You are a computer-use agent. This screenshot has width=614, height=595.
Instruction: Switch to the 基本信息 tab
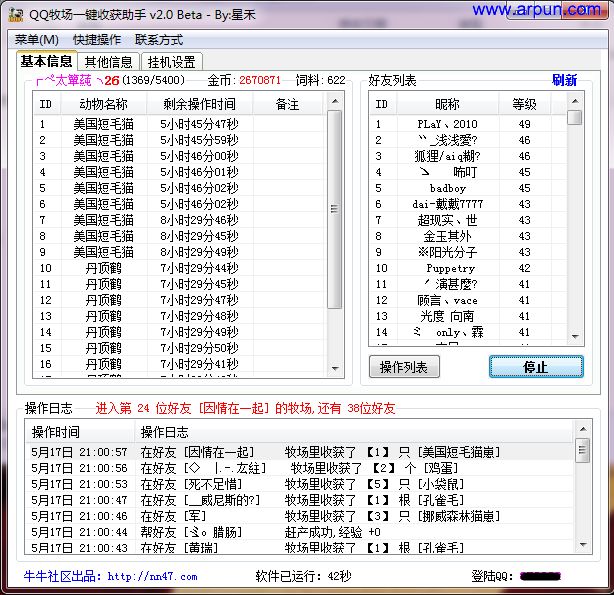coord(46,61)
